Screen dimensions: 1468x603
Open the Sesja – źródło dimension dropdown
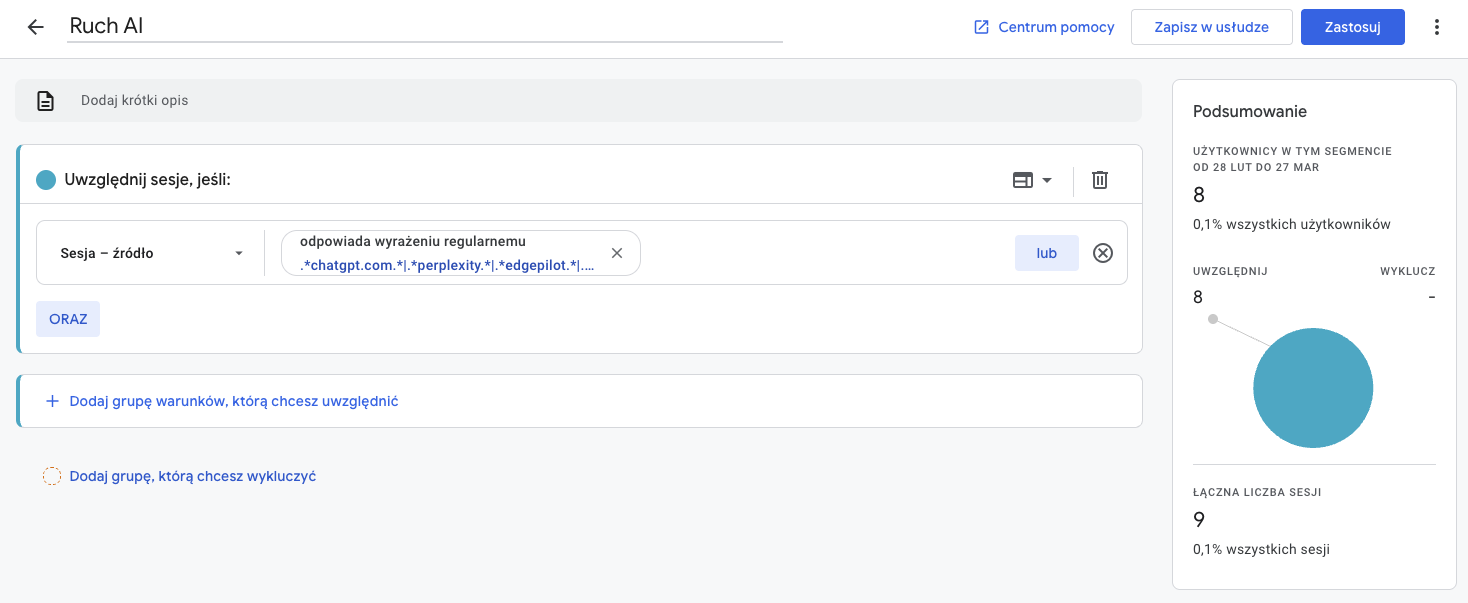point(149,253)
